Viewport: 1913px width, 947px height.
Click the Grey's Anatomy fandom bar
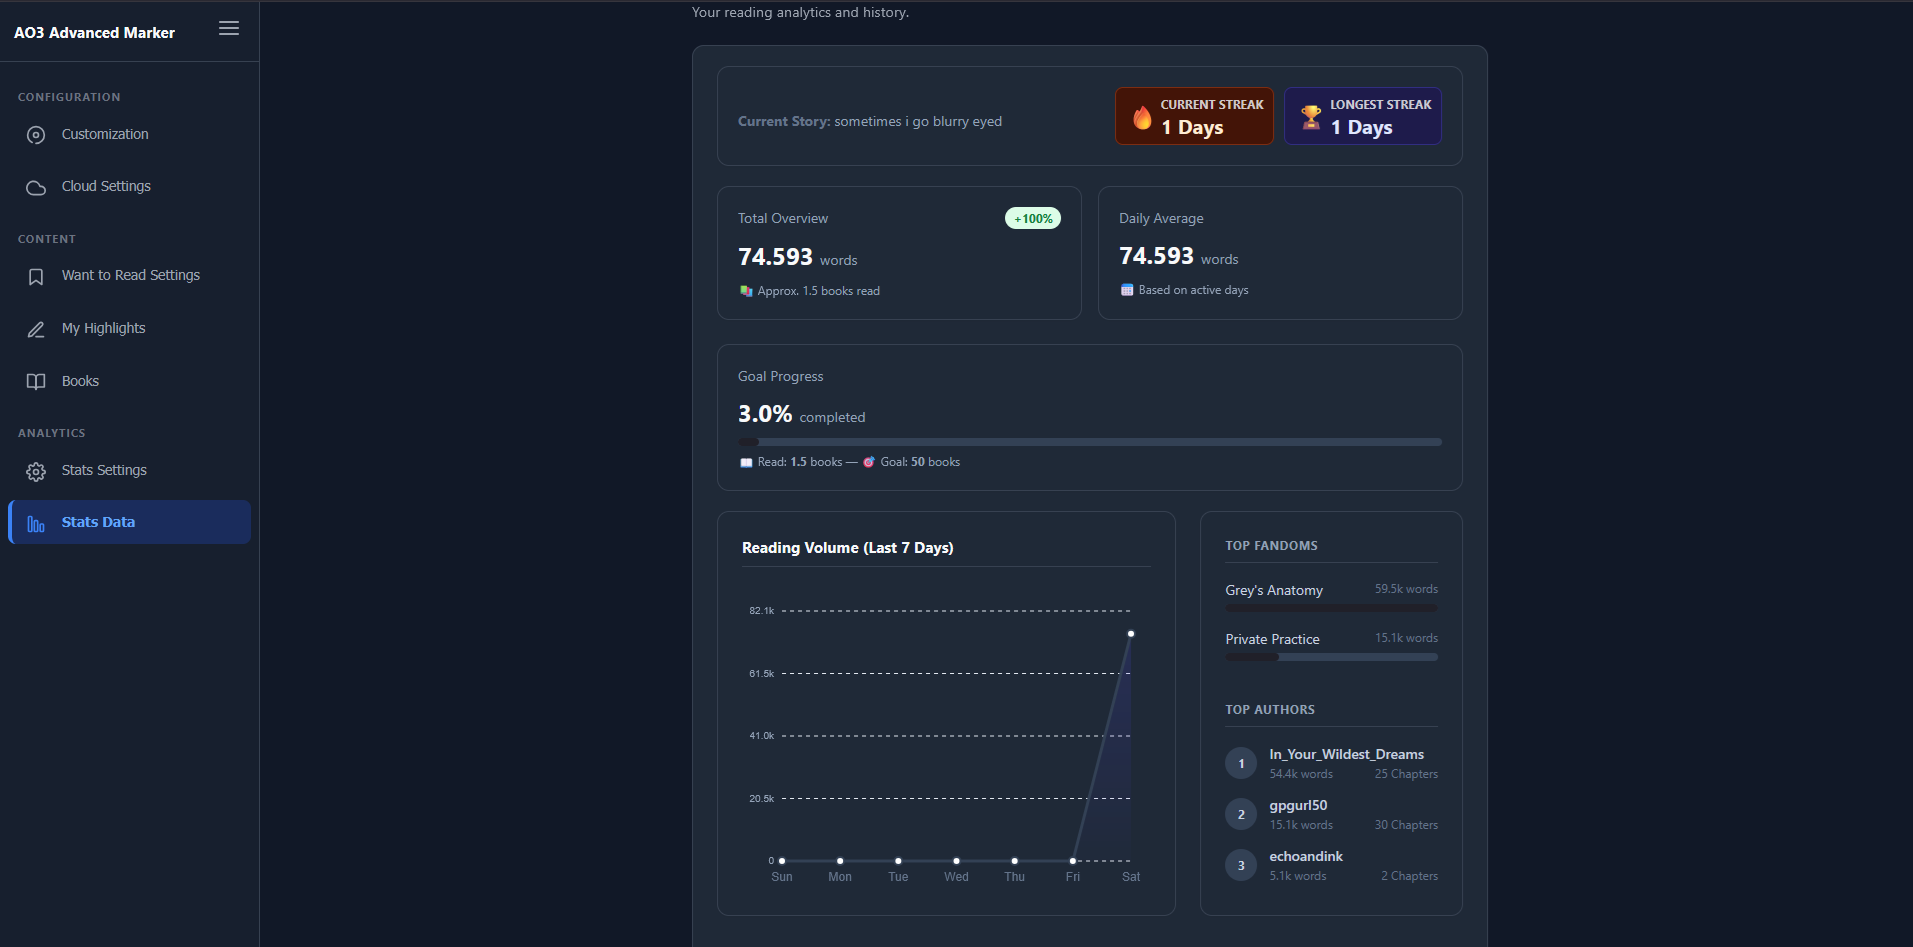pyautogui.click(x=1331, y=608)
